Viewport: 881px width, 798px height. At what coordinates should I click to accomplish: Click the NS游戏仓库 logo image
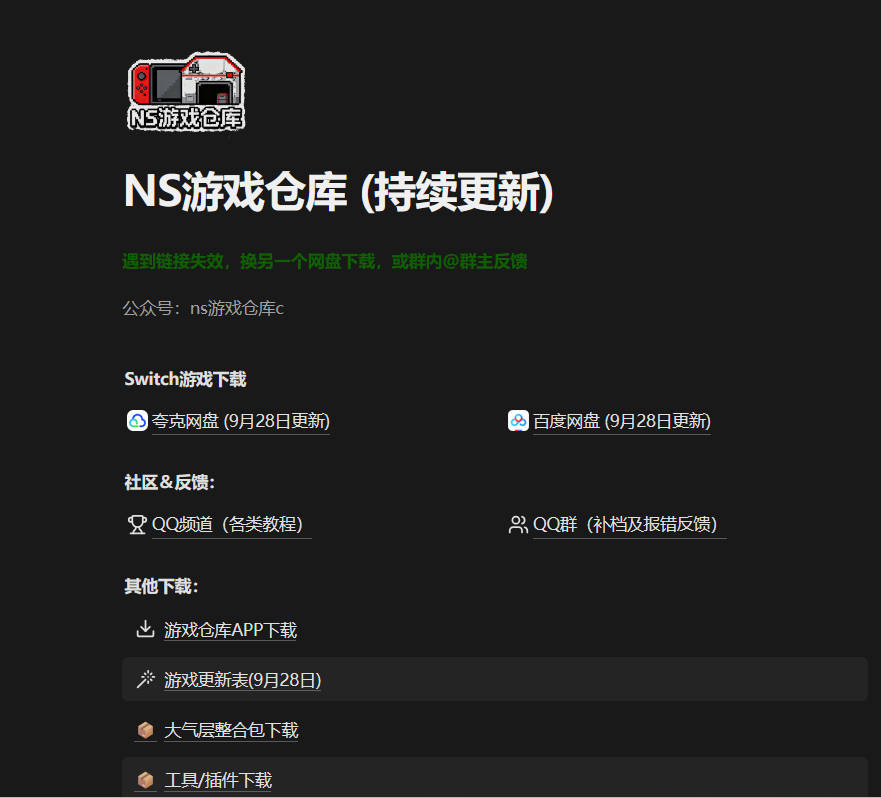tap(186, 92)
